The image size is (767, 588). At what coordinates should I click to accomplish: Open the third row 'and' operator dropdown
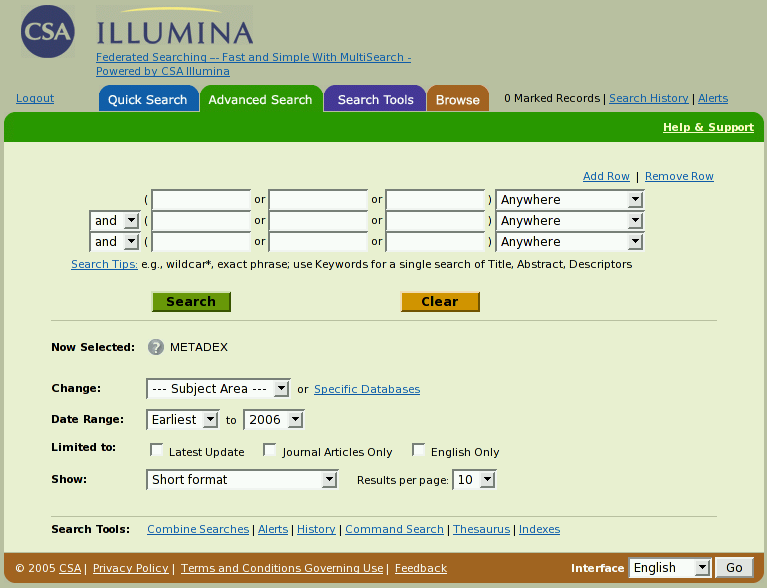[x=115, y=242]
